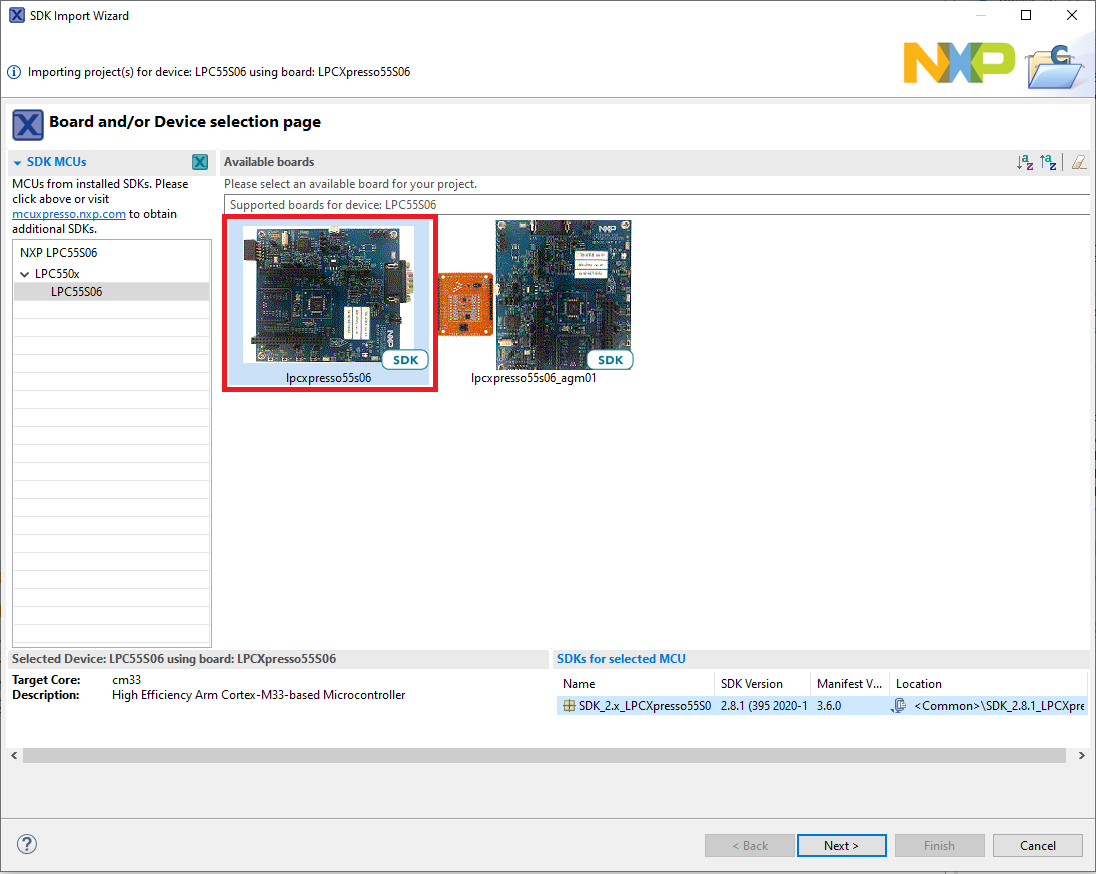Click the eraser clear filter icon
Image resolution: width=1096 pixels, height=874 pixels.
pos(1078,162)
